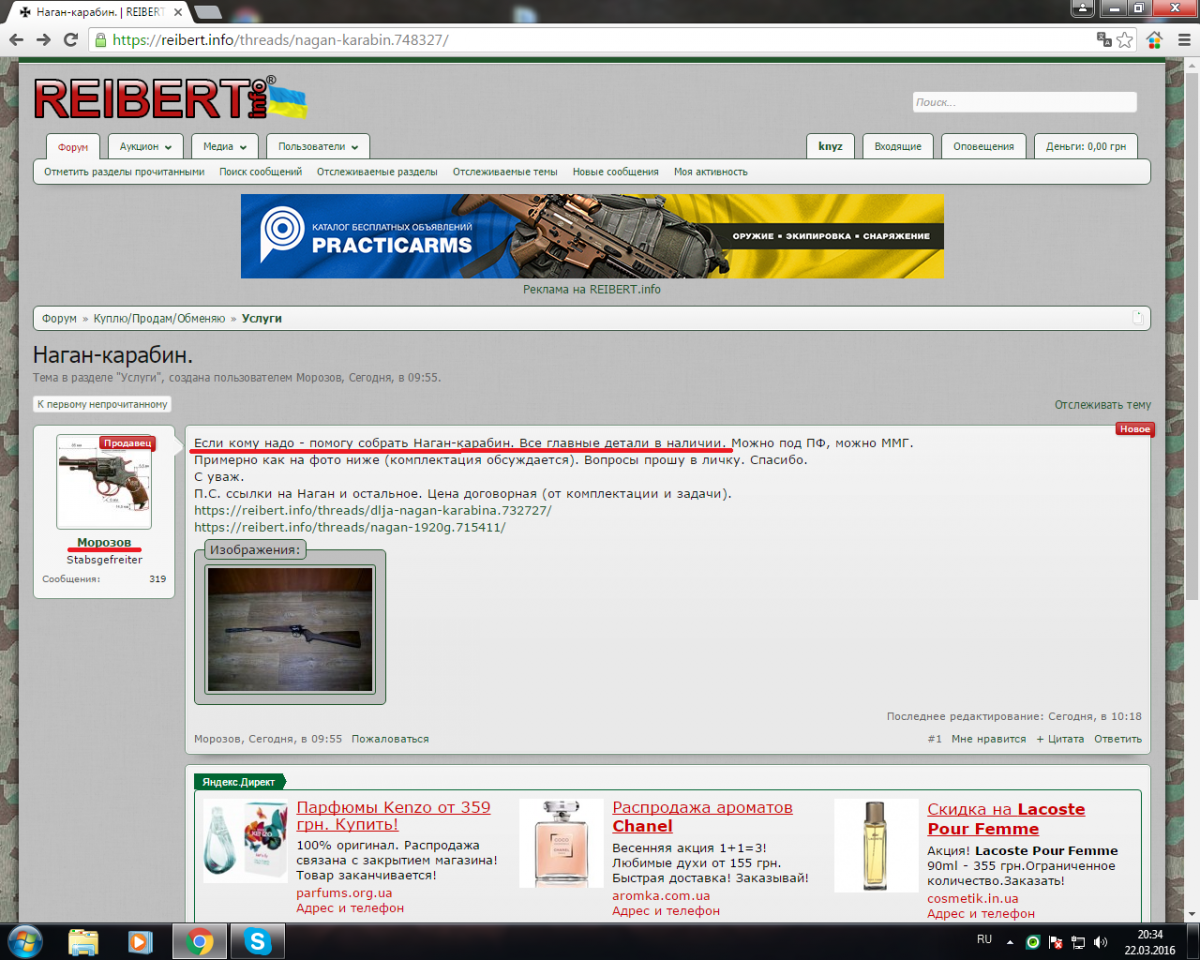Reload the page with the refresh icon

[x=70, y=40]
